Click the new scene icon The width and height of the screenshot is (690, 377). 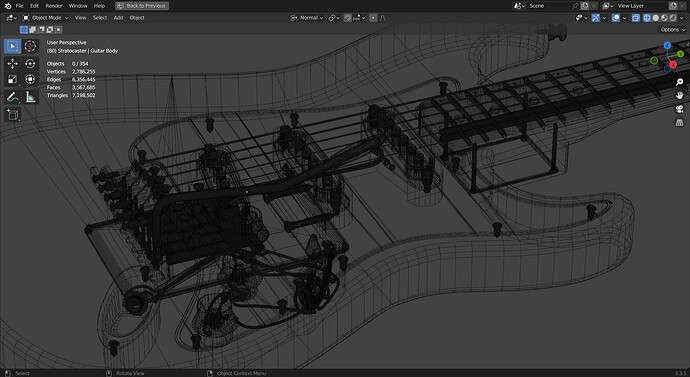(x=585, y=6)
